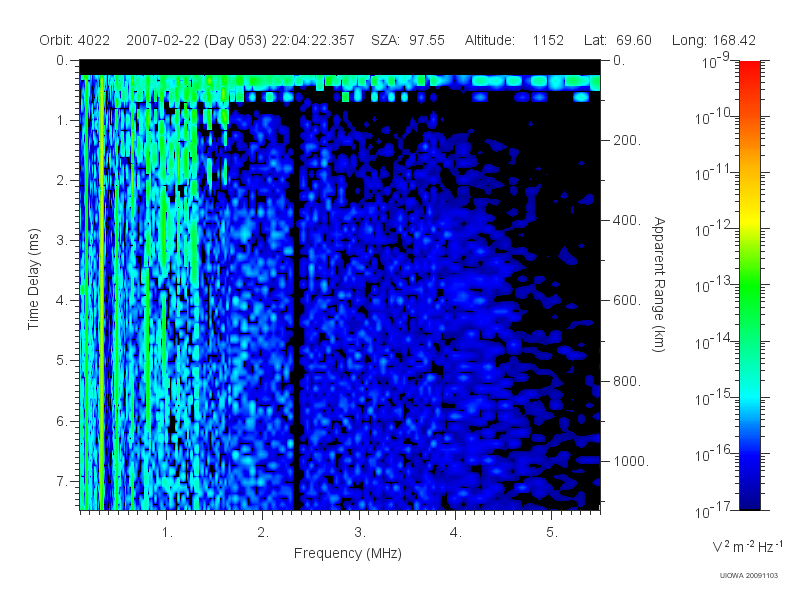Click the 1000. apparent range tick label

click(x=631, y=461)
